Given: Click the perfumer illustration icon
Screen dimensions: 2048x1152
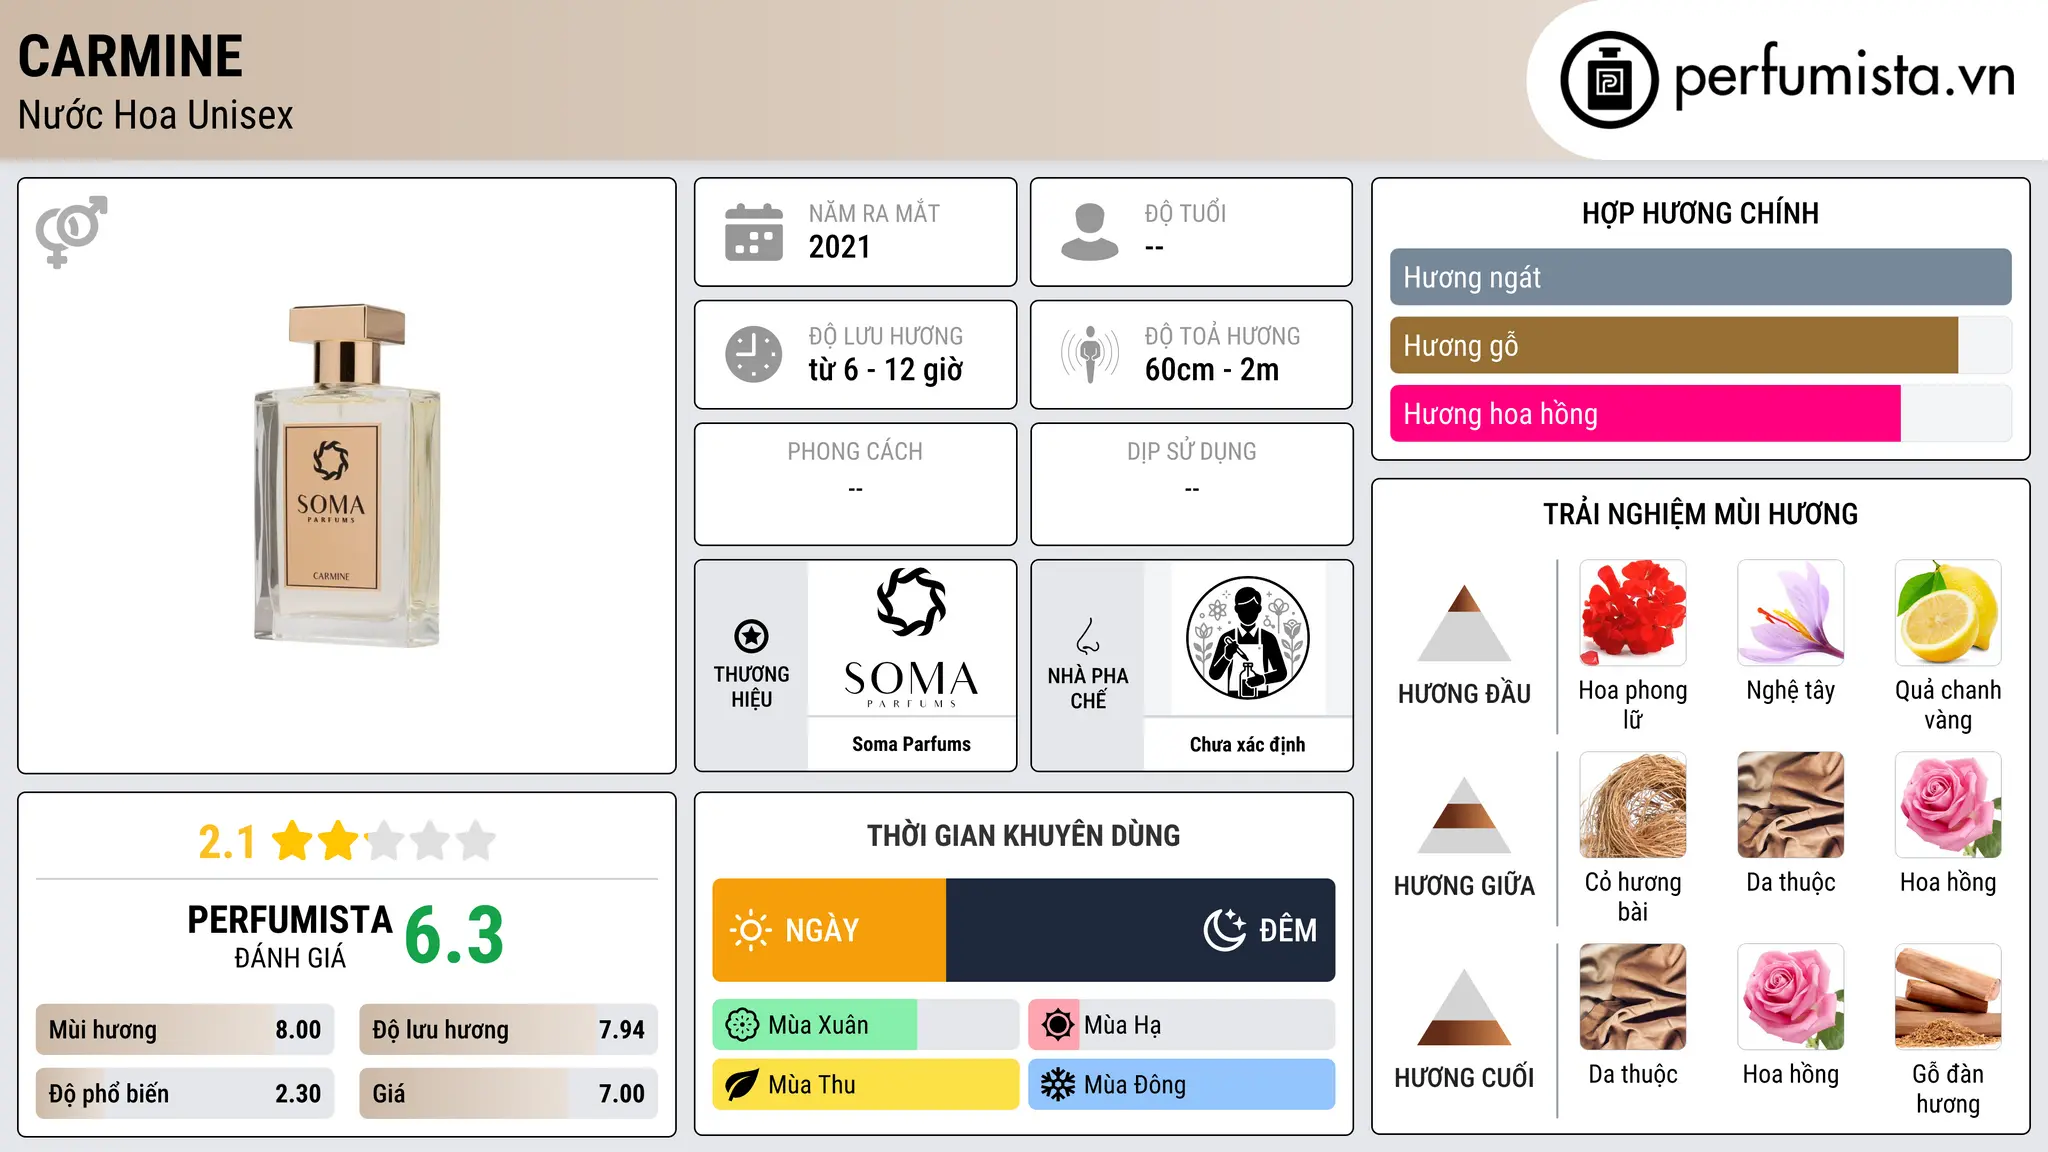Looking at the screenshot, I should (x=1247, y=638).
